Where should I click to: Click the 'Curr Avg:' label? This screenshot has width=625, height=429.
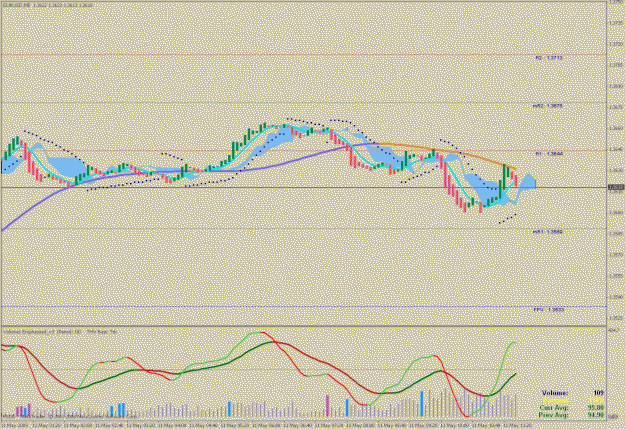554,408
